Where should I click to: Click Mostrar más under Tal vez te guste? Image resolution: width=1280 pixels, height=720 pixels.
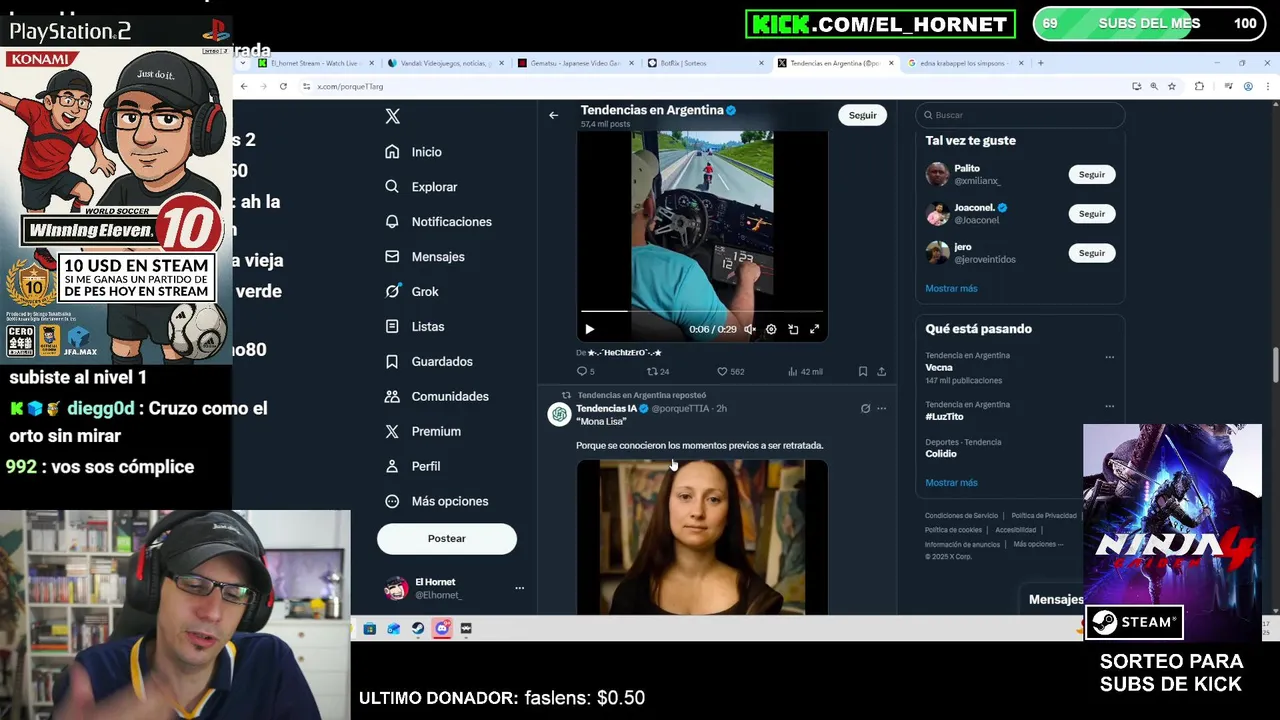[x=951, y=289]
